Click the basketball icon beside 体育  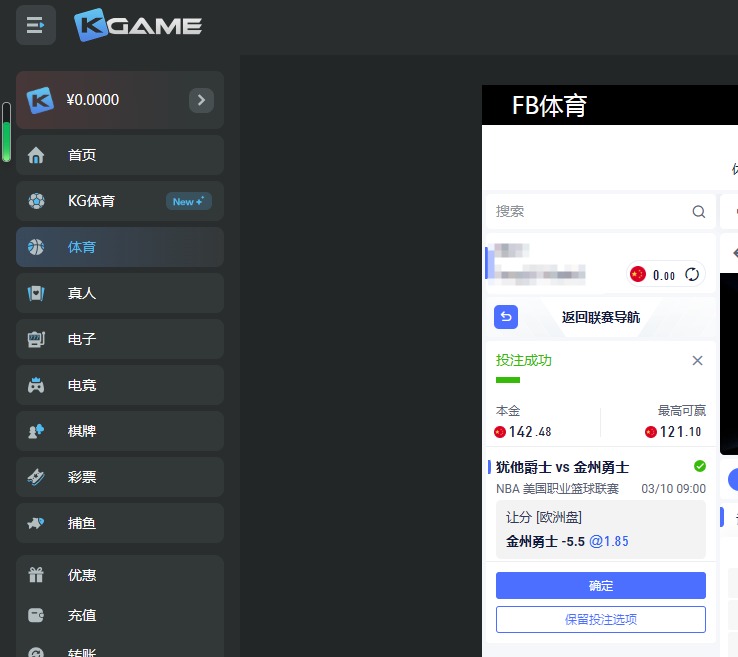pyautogui.click(x=36, y=247)
